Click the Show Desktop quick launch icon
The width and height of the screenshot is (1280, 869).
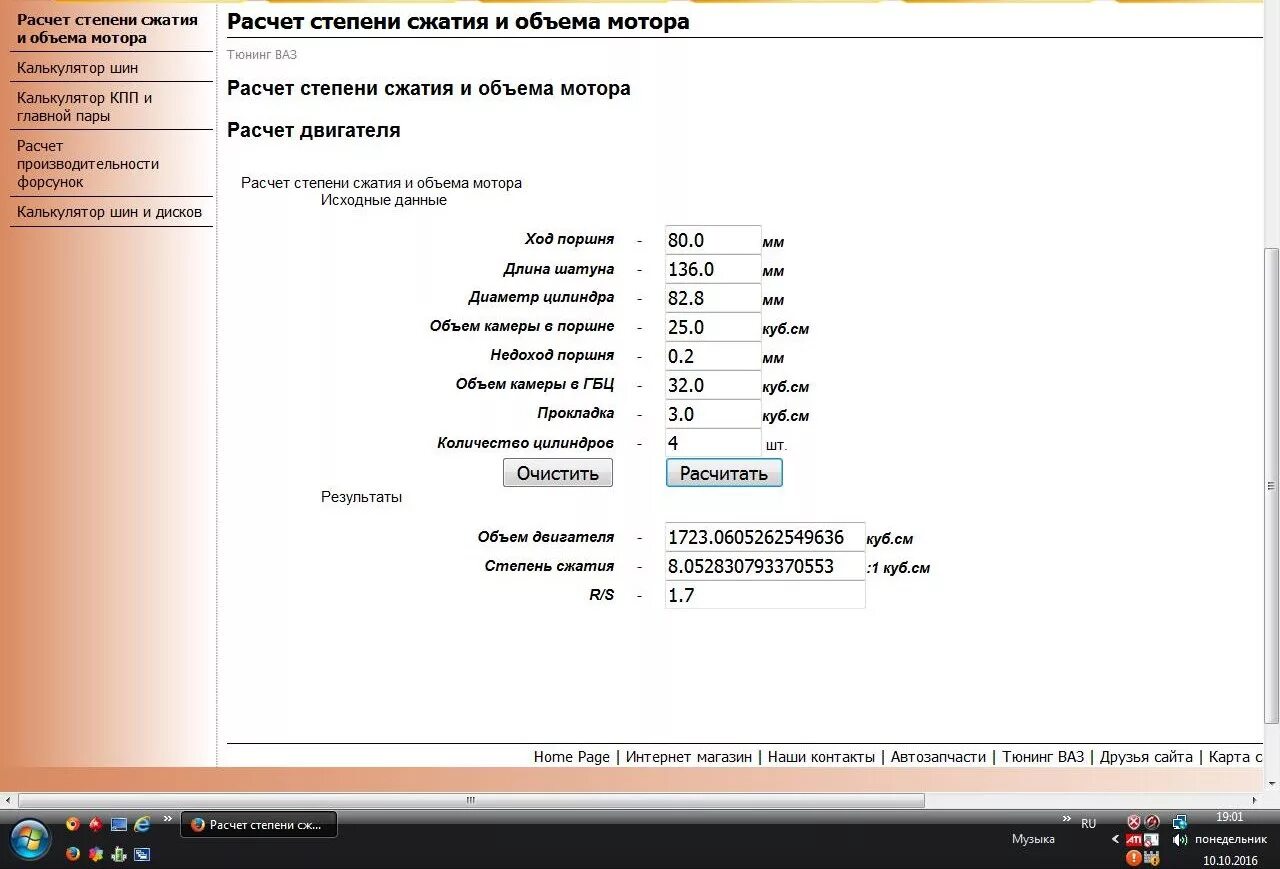point(119,824)
